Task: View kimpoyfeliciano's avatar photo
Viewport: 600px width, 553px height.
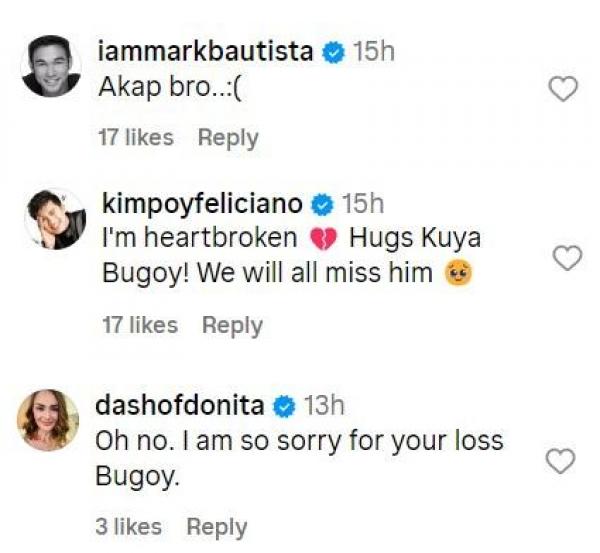Action: pyautogui.click(x=54, y=218)
